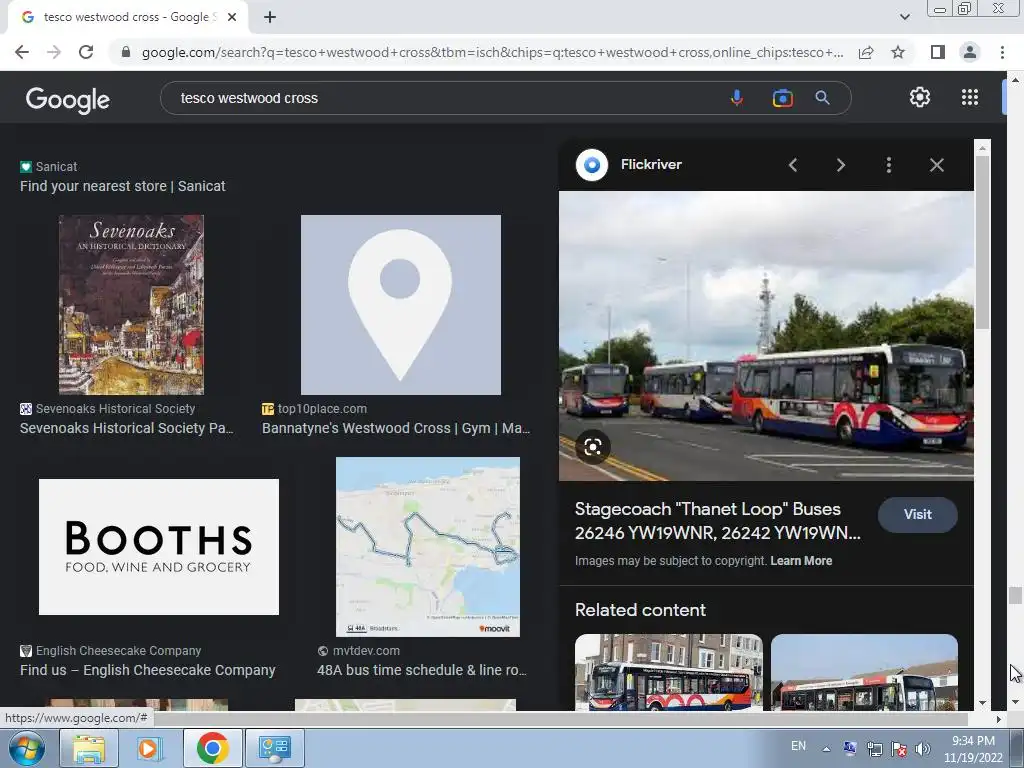Click the Google logo
Image resolution: width=1024 pixels, height=768 pixels.
[67, 99]
